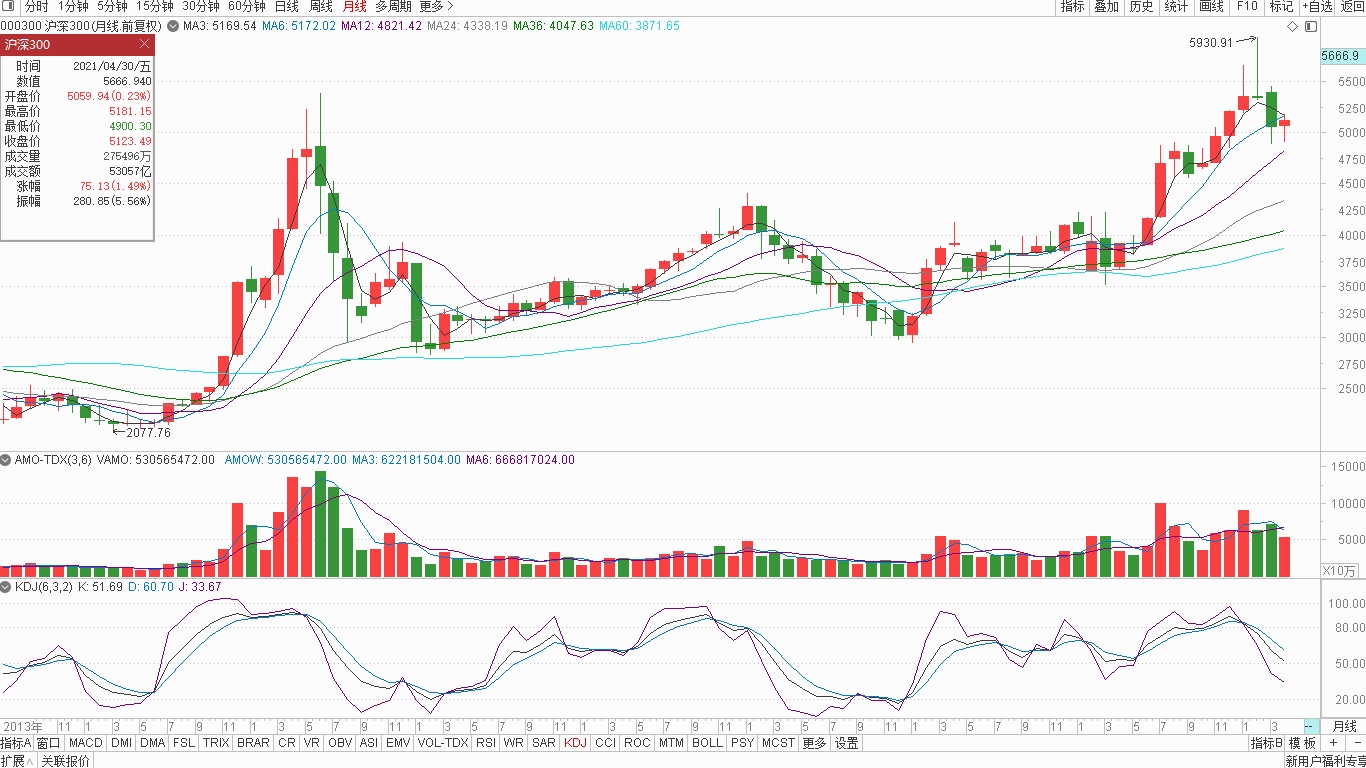Switch sub-chart to DMA indicator

click(x=152, y=743)
